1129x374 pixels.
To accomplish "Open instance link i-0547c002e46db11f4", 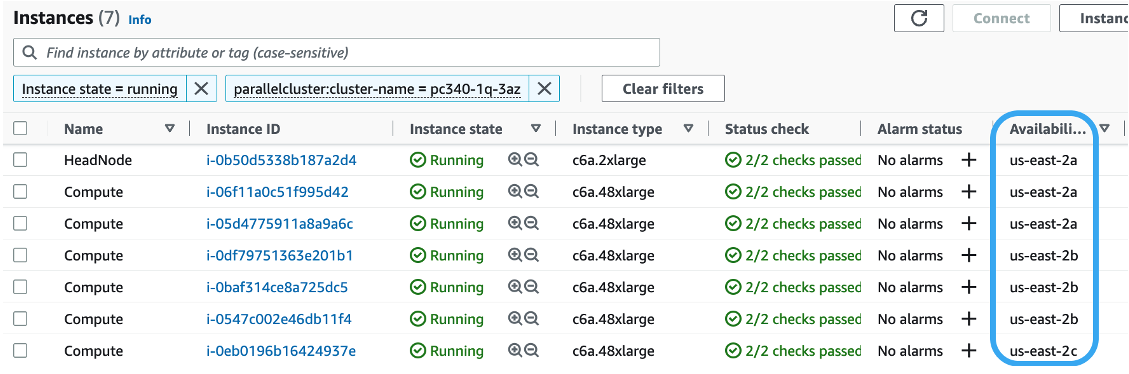I will (x=279, y=319).
